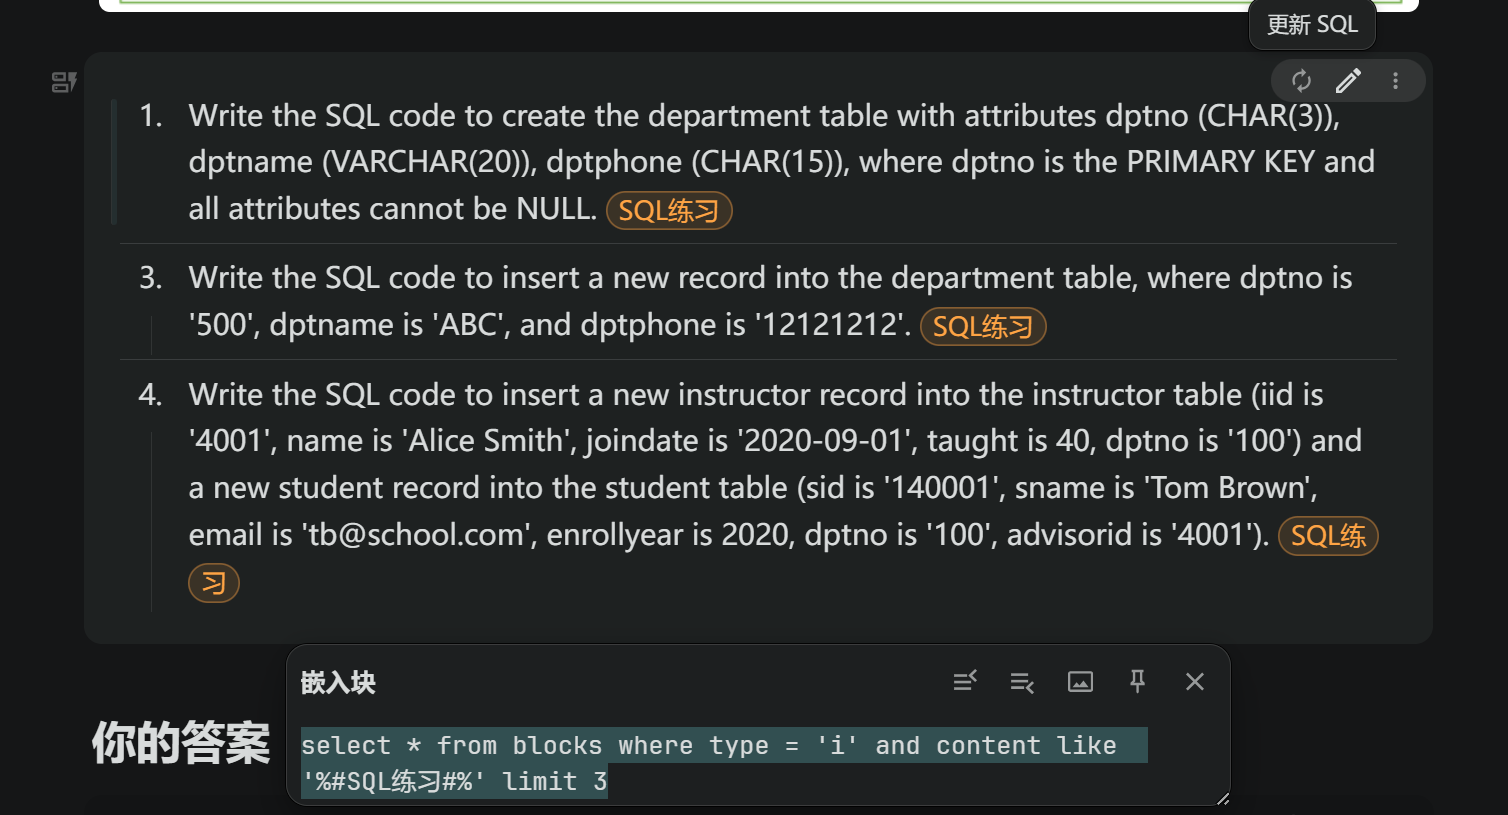Screen dimensions: 1508x815
Task: Click the 嵌入块 panel title
Action: [338, 683]
